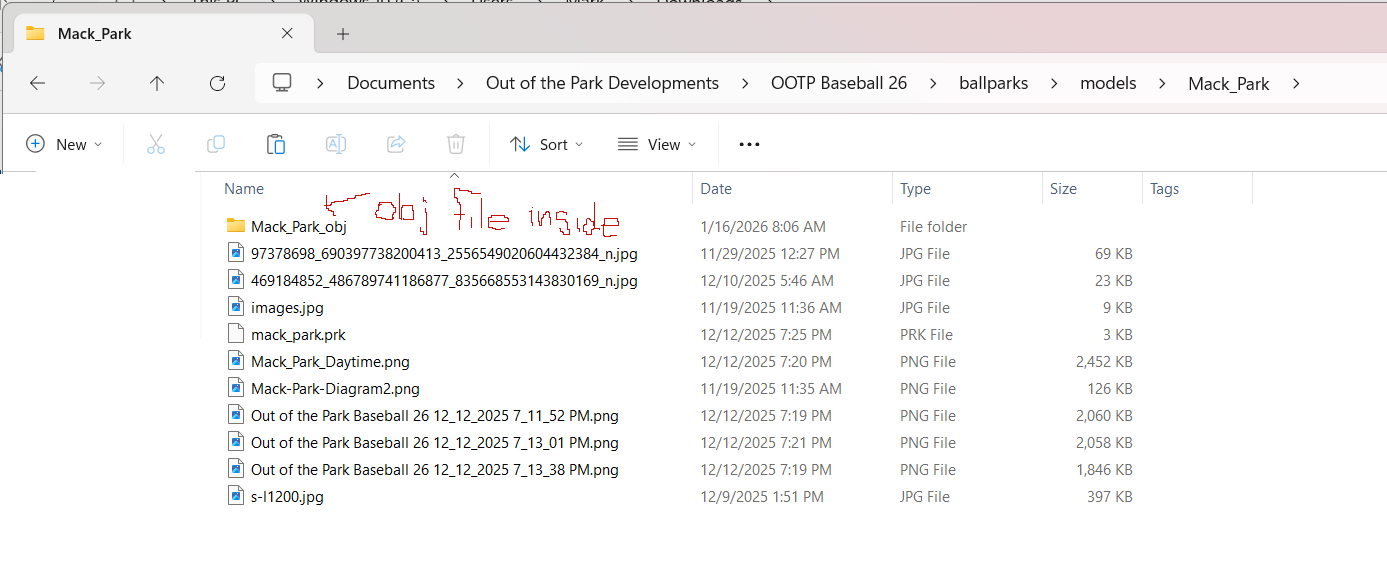Go back with the left arrow

[37, 83]
